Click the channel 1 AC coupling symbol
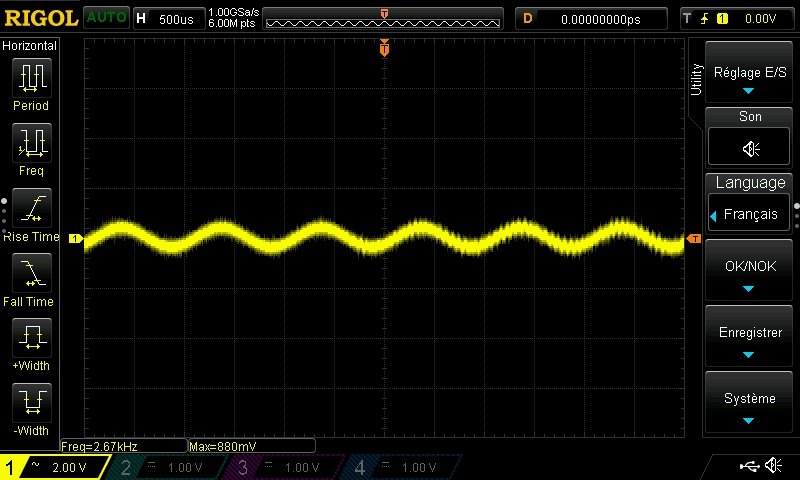 pyautogui.click(x=35, y=464)
